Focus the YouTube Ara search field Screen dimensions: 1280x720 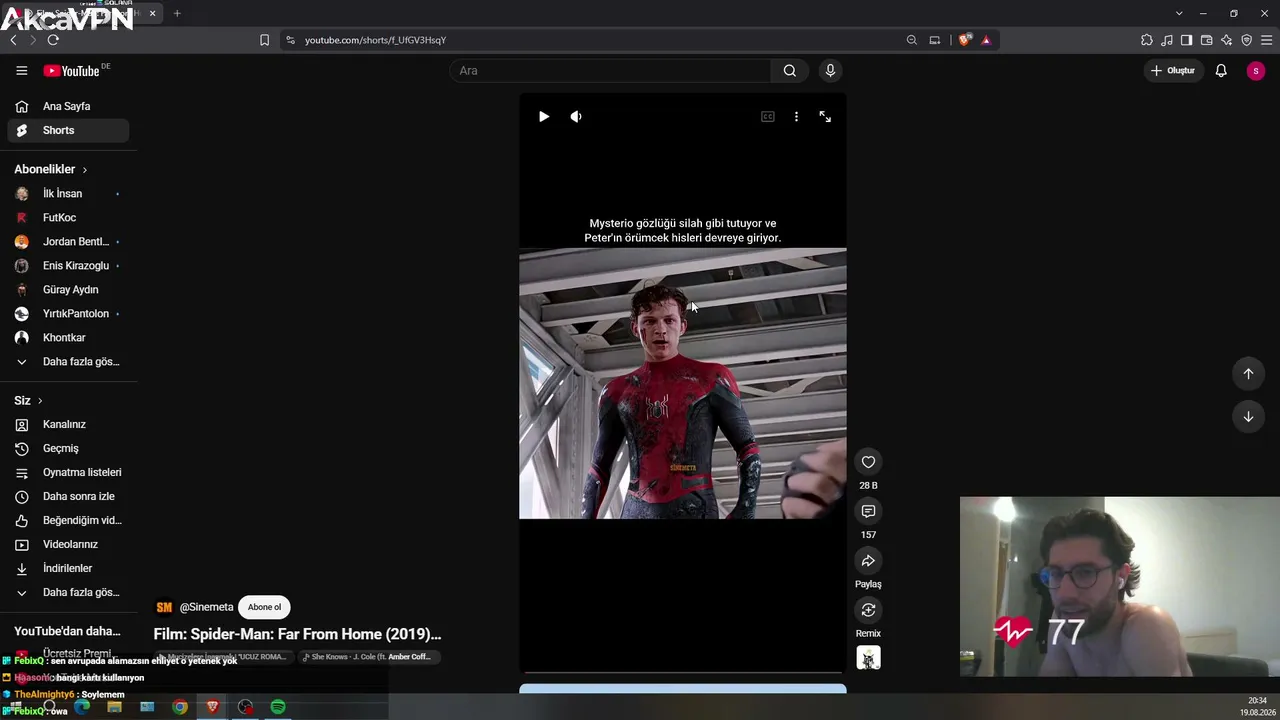tap(610, 71)
